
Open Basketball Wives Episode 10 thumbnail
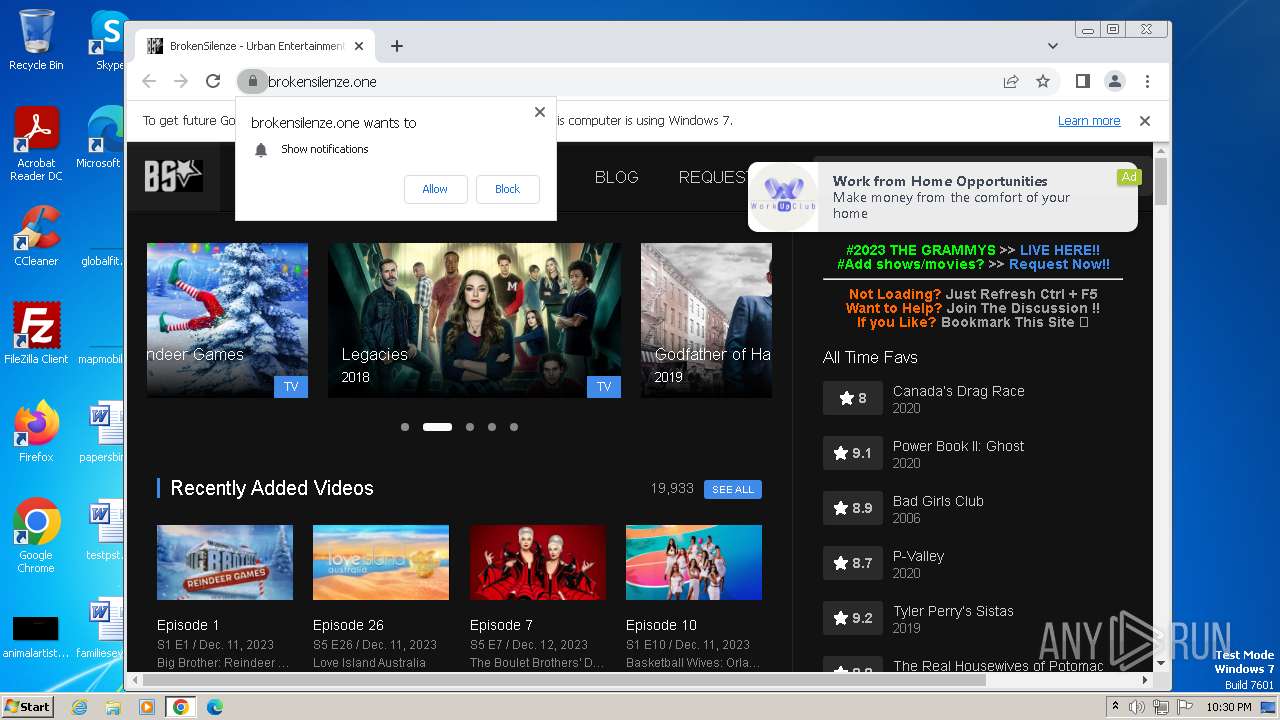point(694,562)
